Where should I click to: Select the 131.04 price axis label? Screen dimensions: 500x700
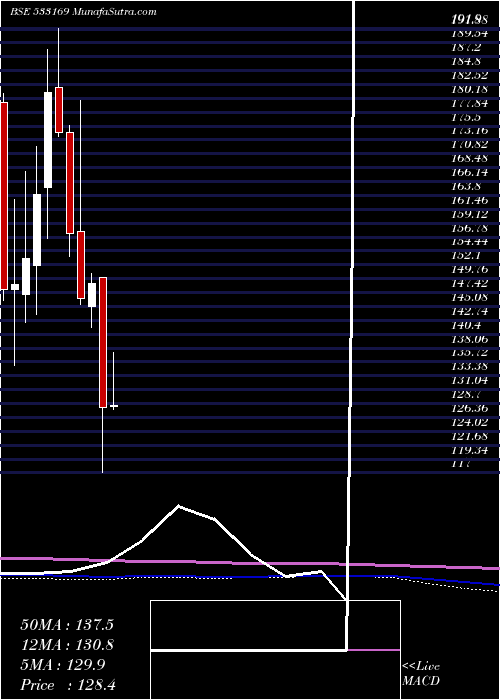[469, 380]
